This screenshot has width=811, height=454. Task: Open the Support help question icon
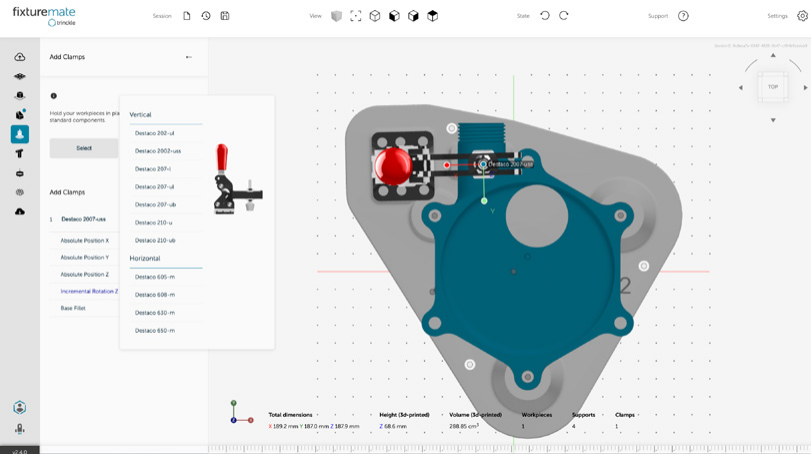tap(683, 16)
